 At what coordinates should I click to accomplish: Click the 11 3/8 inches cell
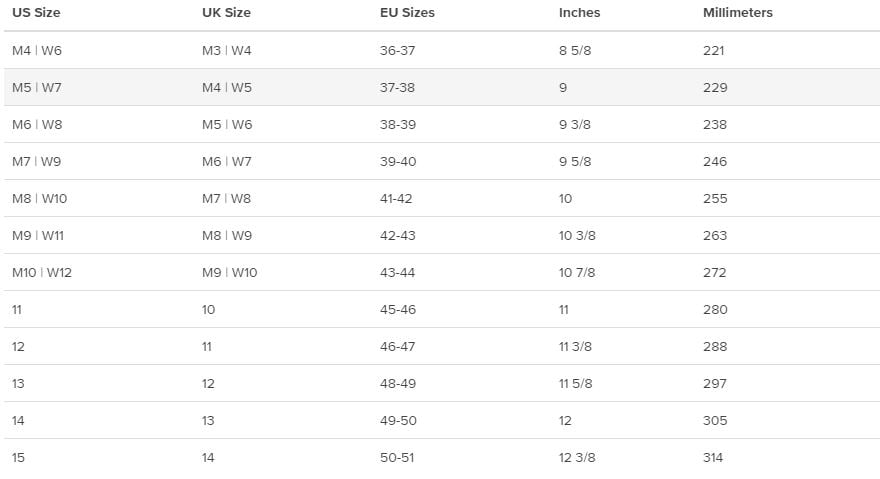click(575, 347)
